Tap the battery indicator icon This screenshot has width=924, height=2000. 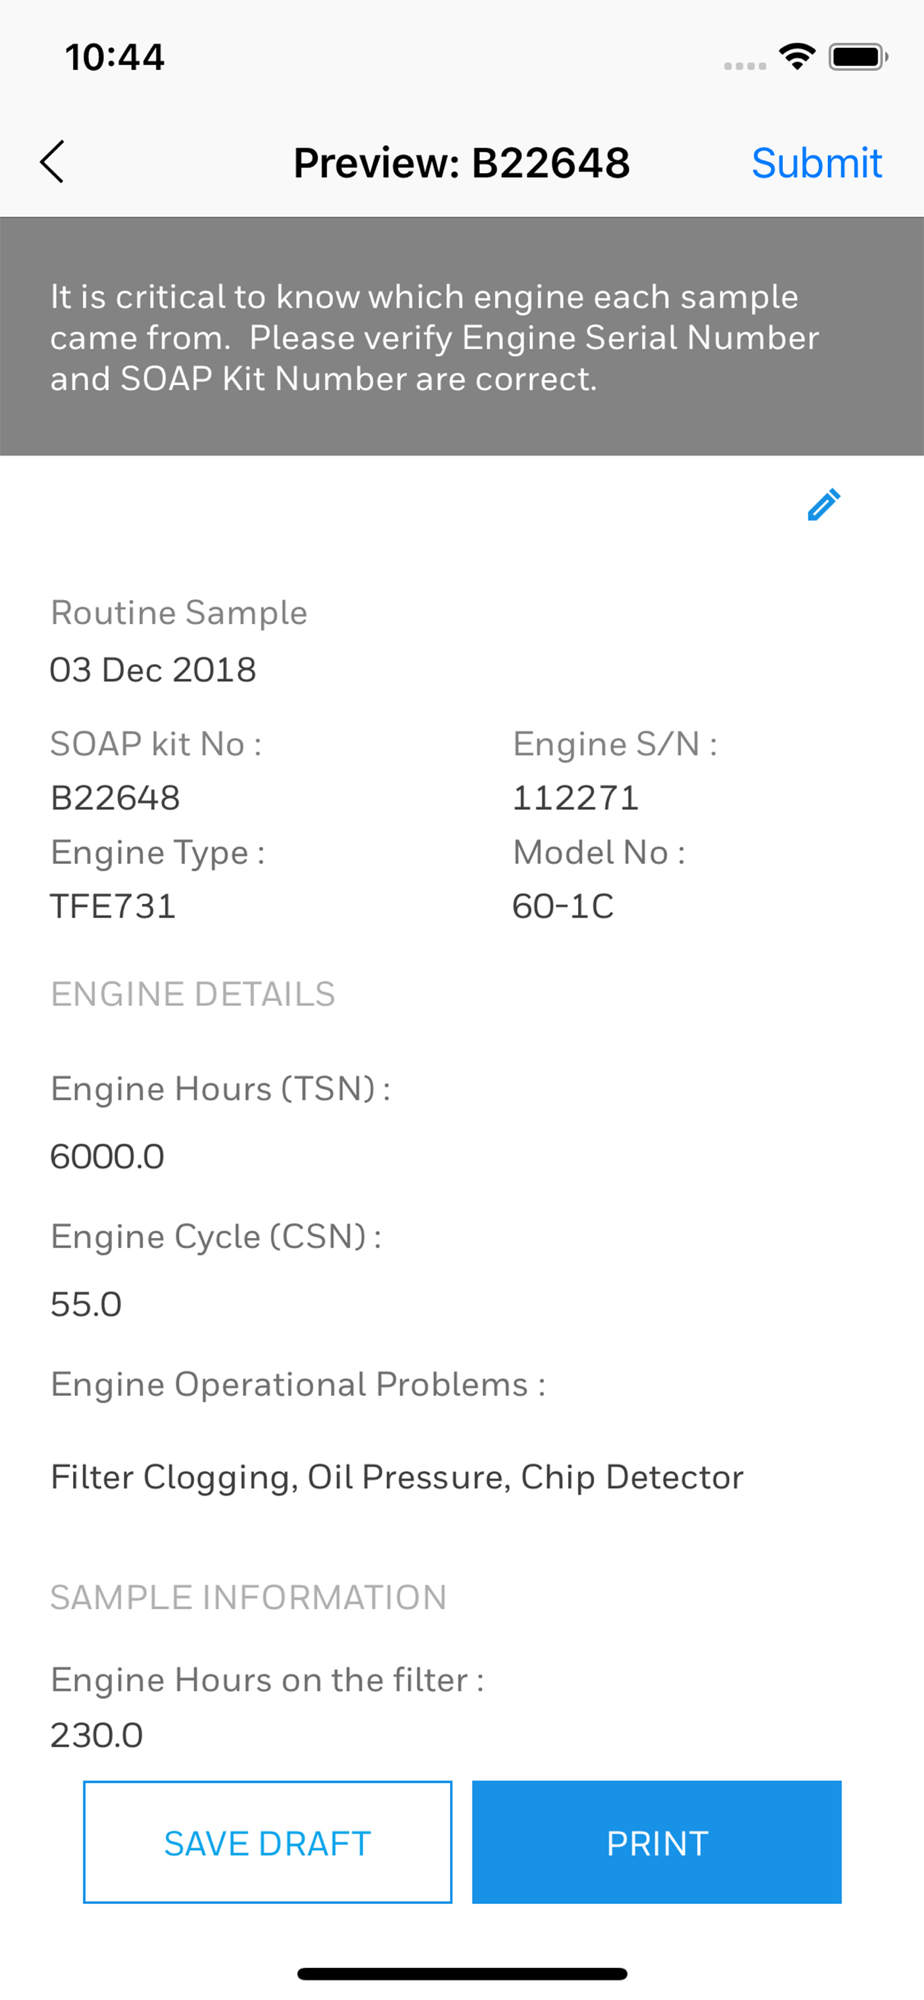click(858, 57)
